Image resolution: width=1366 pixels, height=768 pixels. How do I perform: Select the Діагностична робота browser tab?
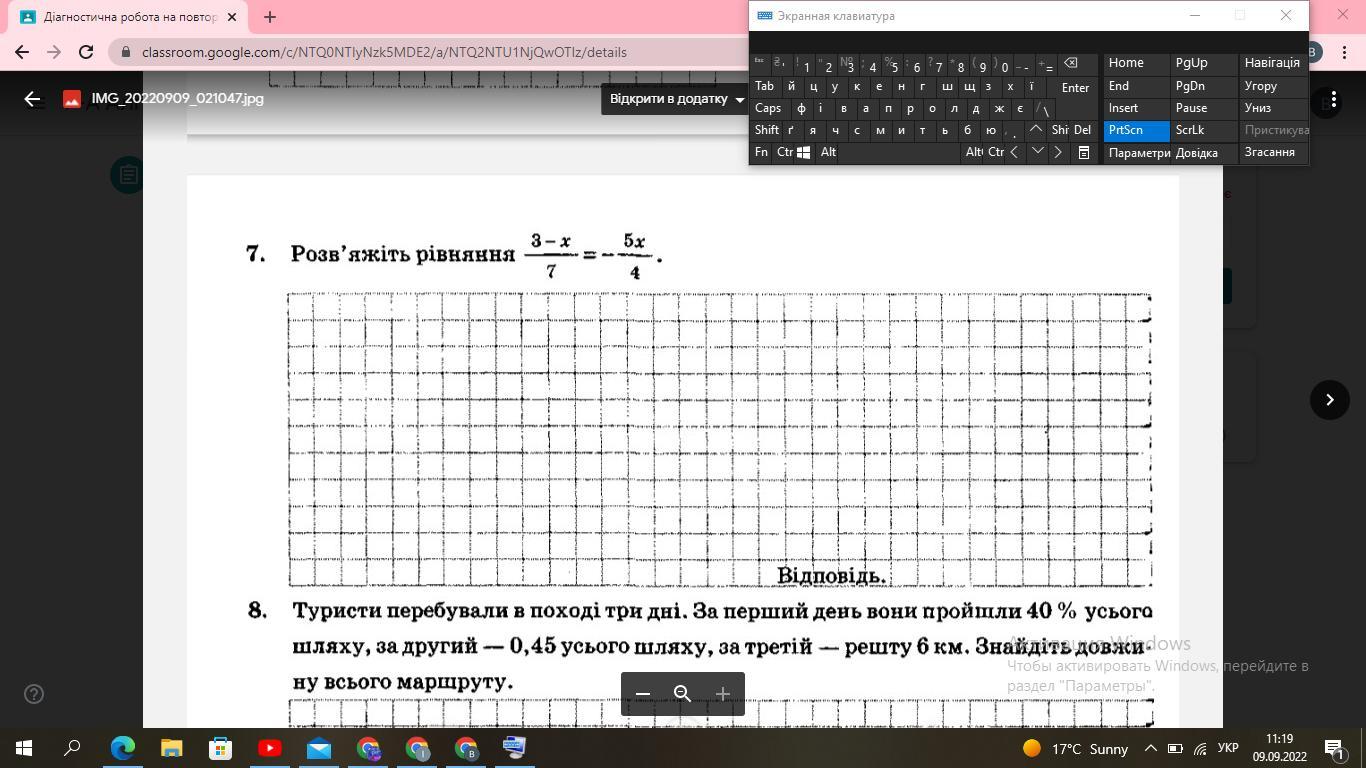click(x=130, y=17)
